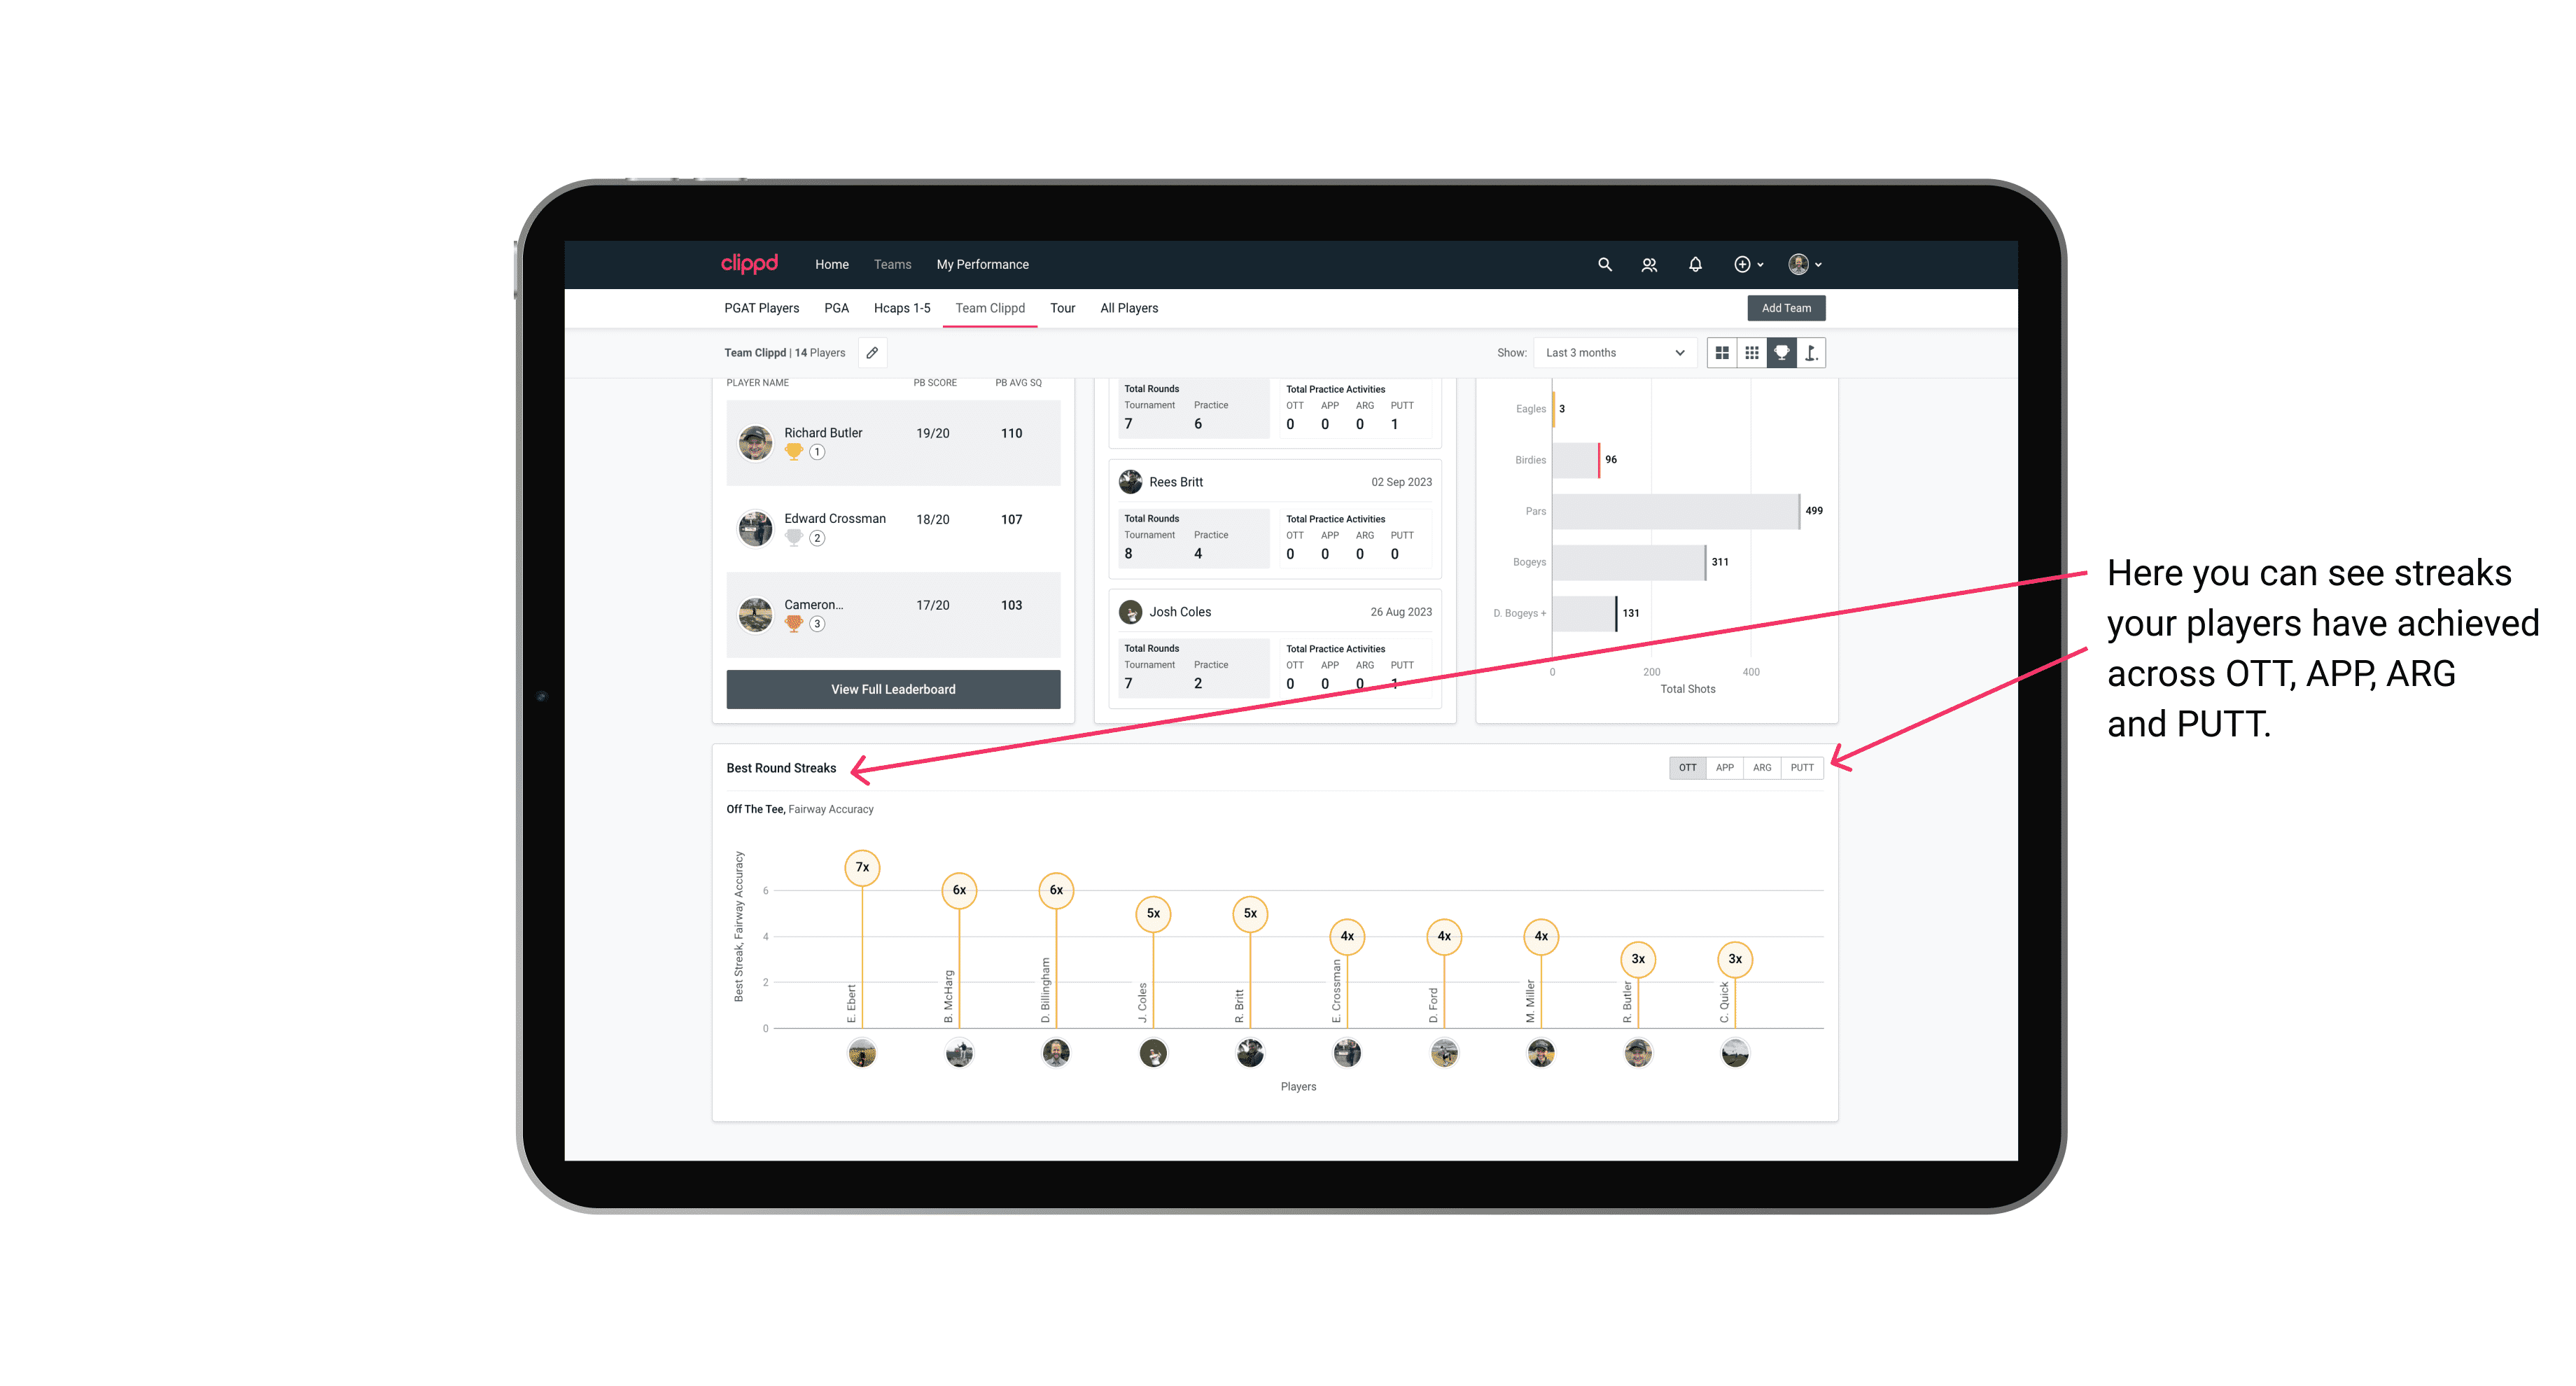2576x1386 pixels.
Task: Open the Last 3 months date dropdown
Action: pos(1611,353)
